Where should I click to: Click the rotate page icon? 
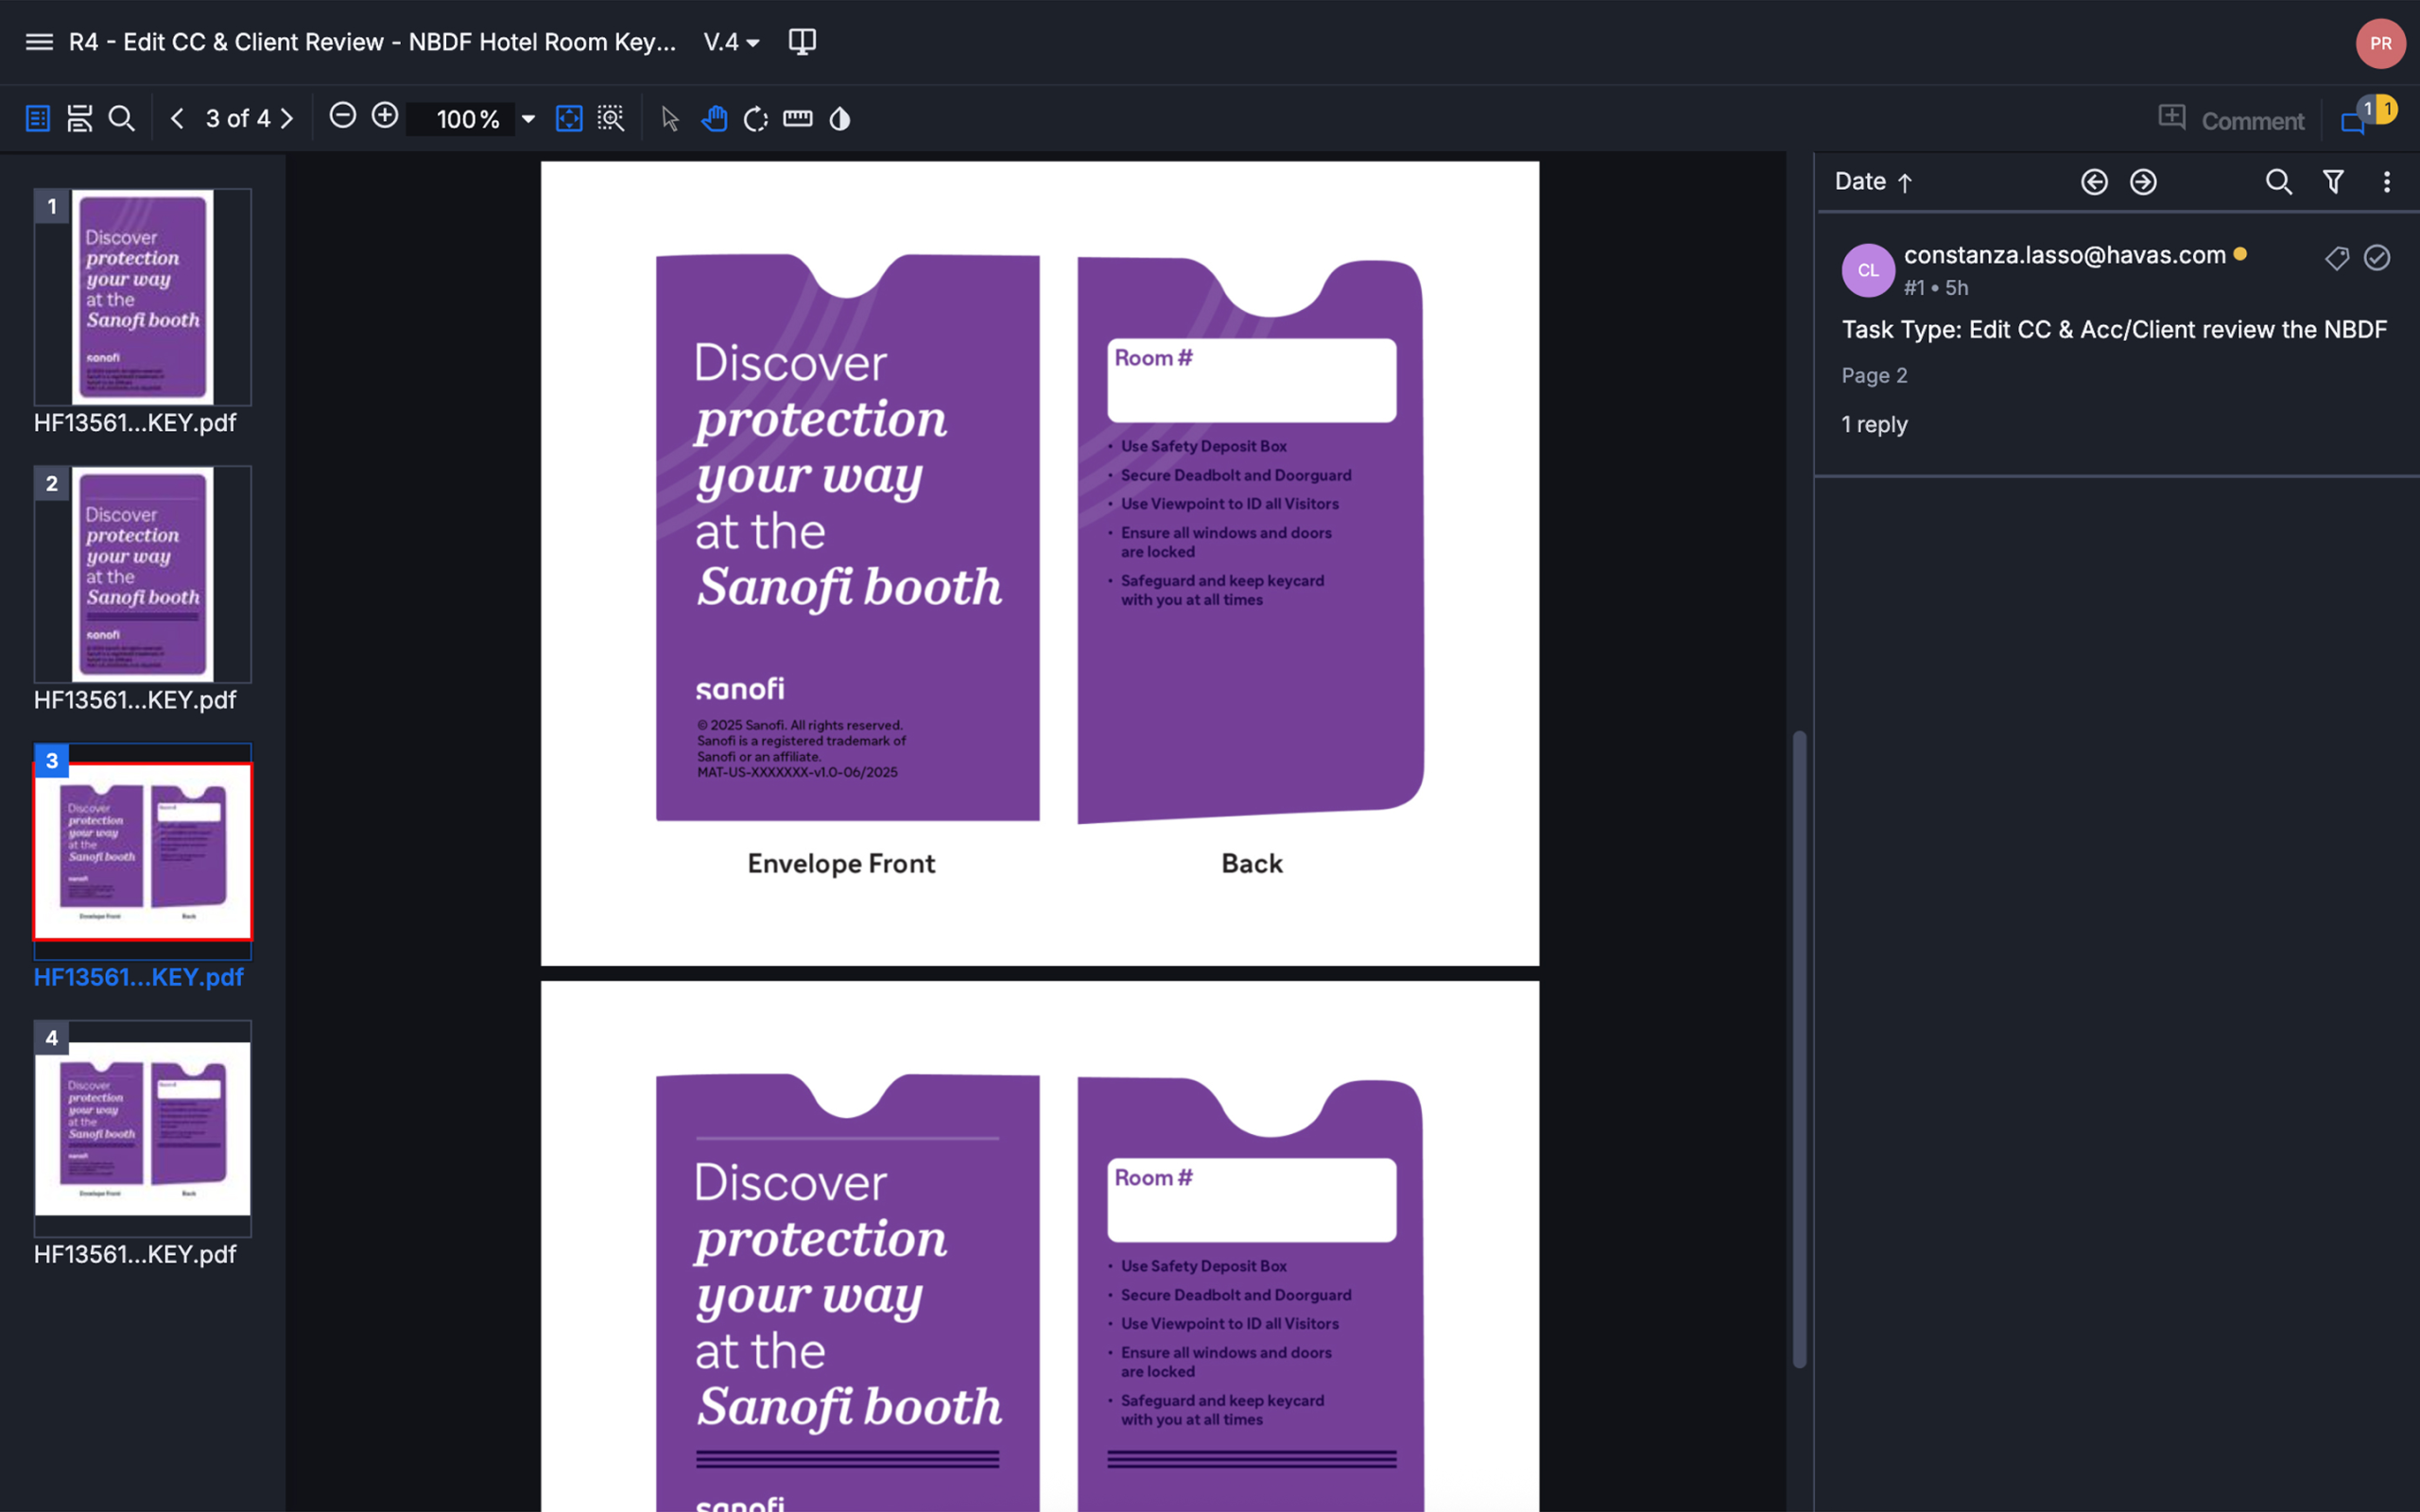click(x=756, y=119)
